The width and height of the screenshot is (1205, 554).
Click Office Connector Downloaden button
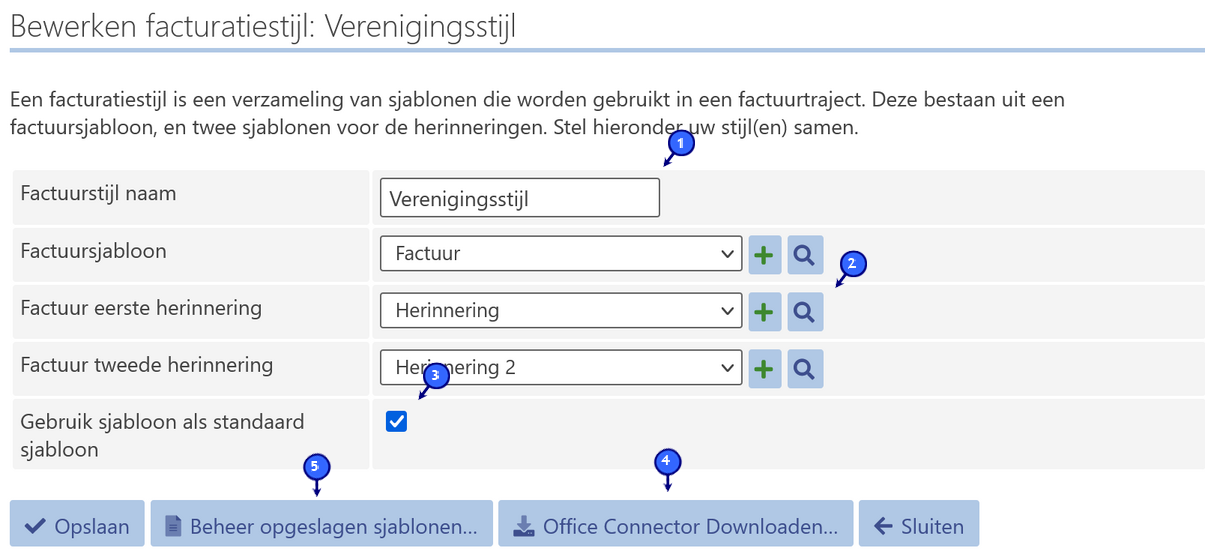[675, 526]
